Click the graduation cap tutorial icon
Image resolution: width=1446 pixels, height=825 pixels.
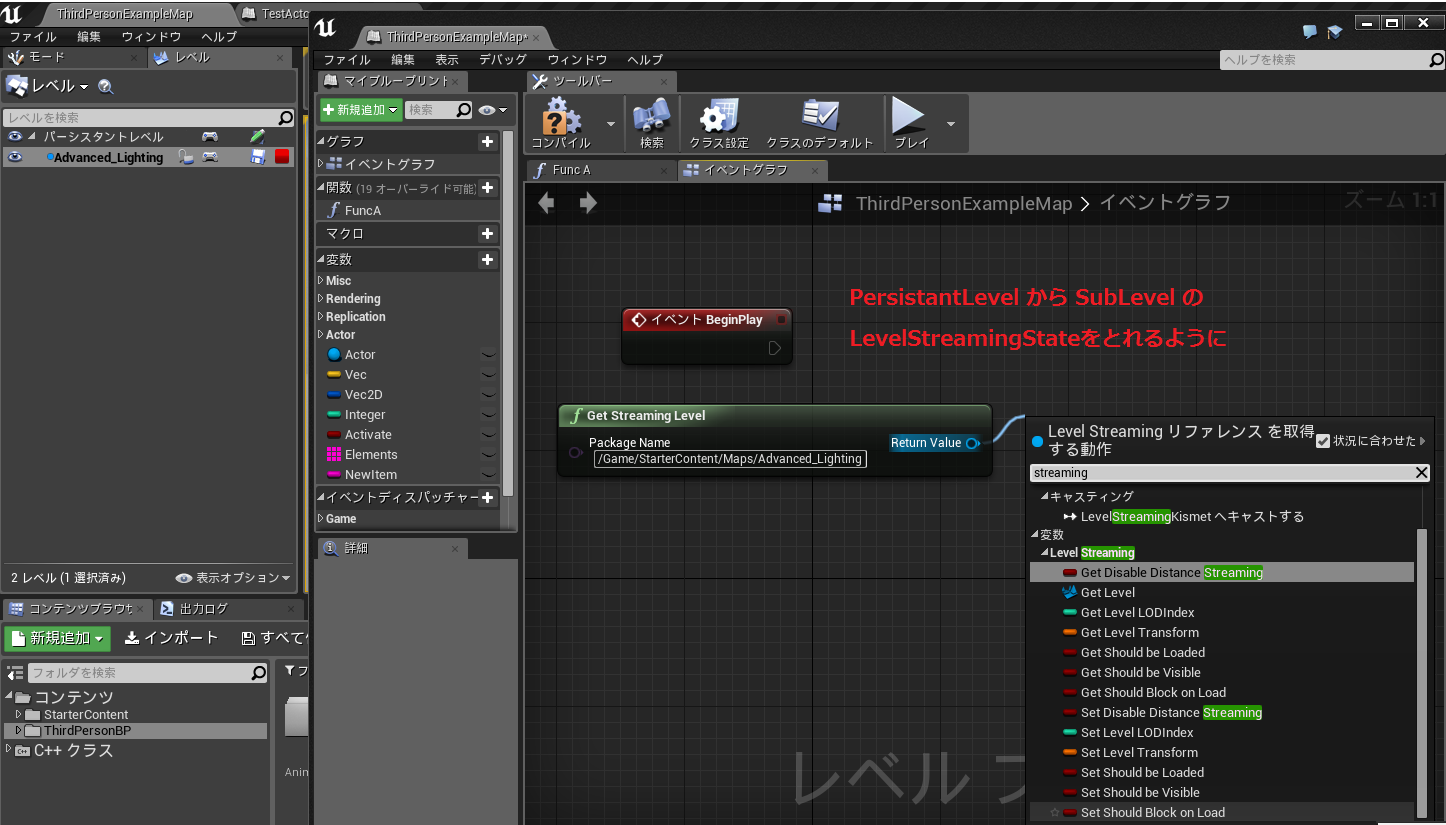pyautogui.click(x=1334, y=32)
